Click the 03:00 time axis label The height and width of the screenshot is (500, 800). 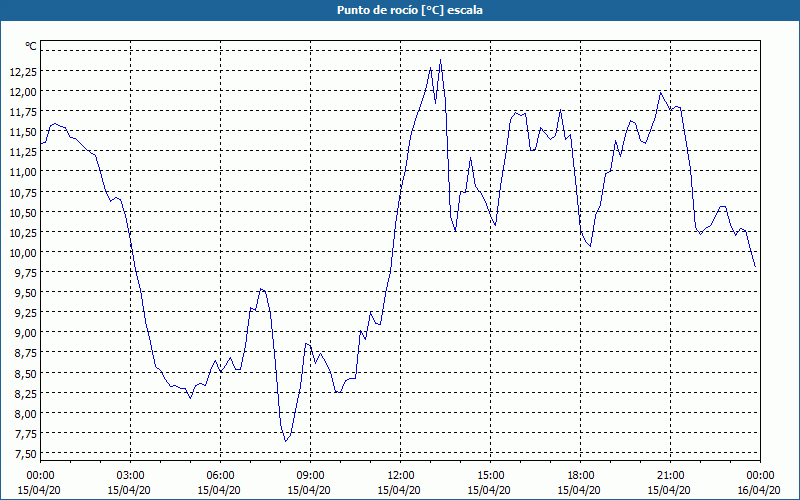click(130, 476)
